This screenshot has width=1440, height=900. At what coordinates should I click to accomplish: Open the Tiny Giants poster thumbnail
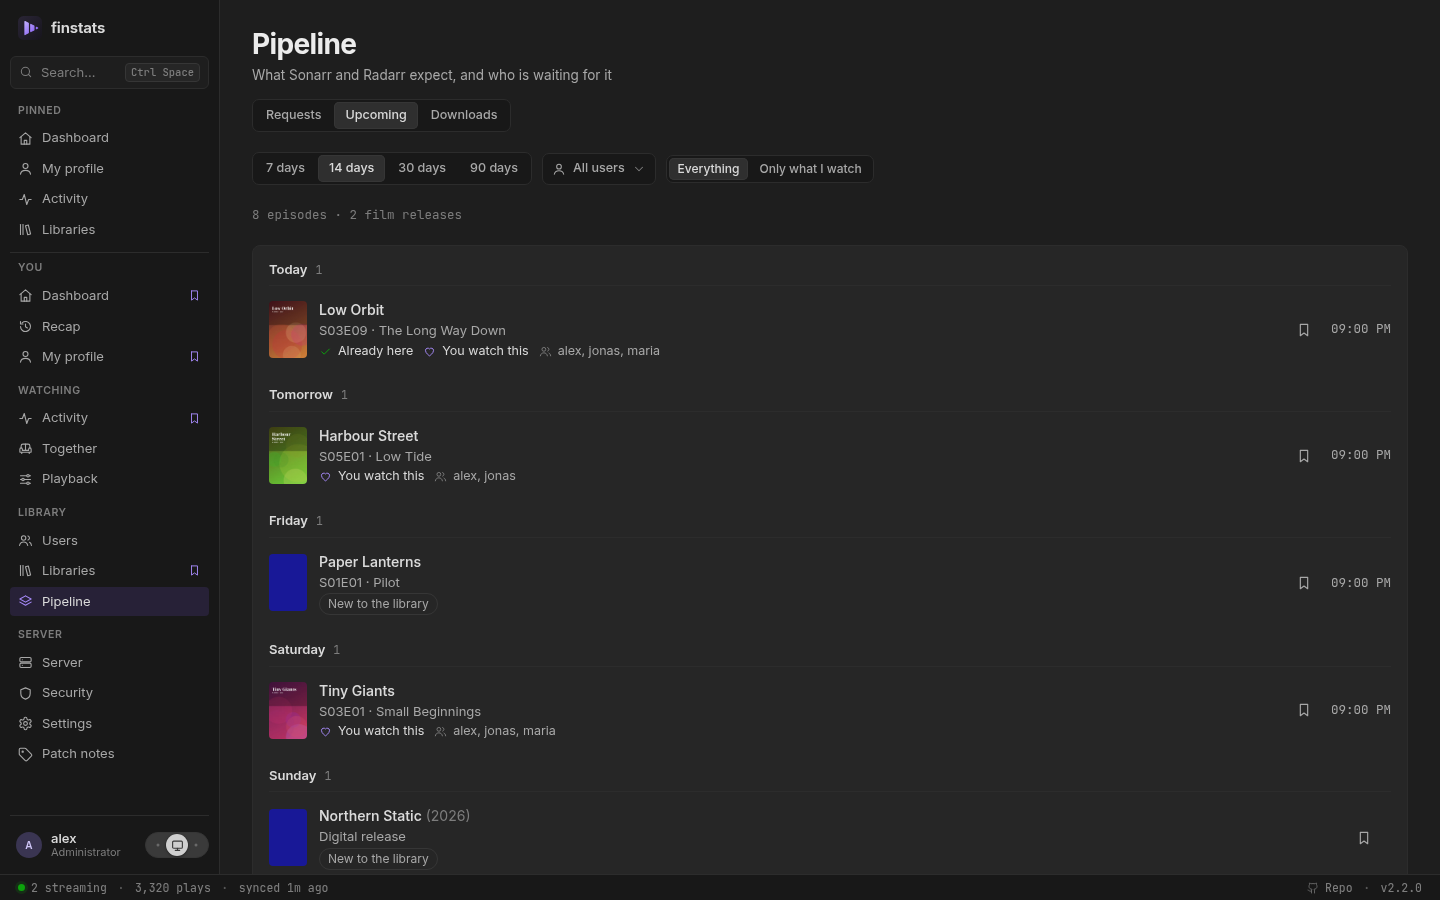(x=288, y=711)
